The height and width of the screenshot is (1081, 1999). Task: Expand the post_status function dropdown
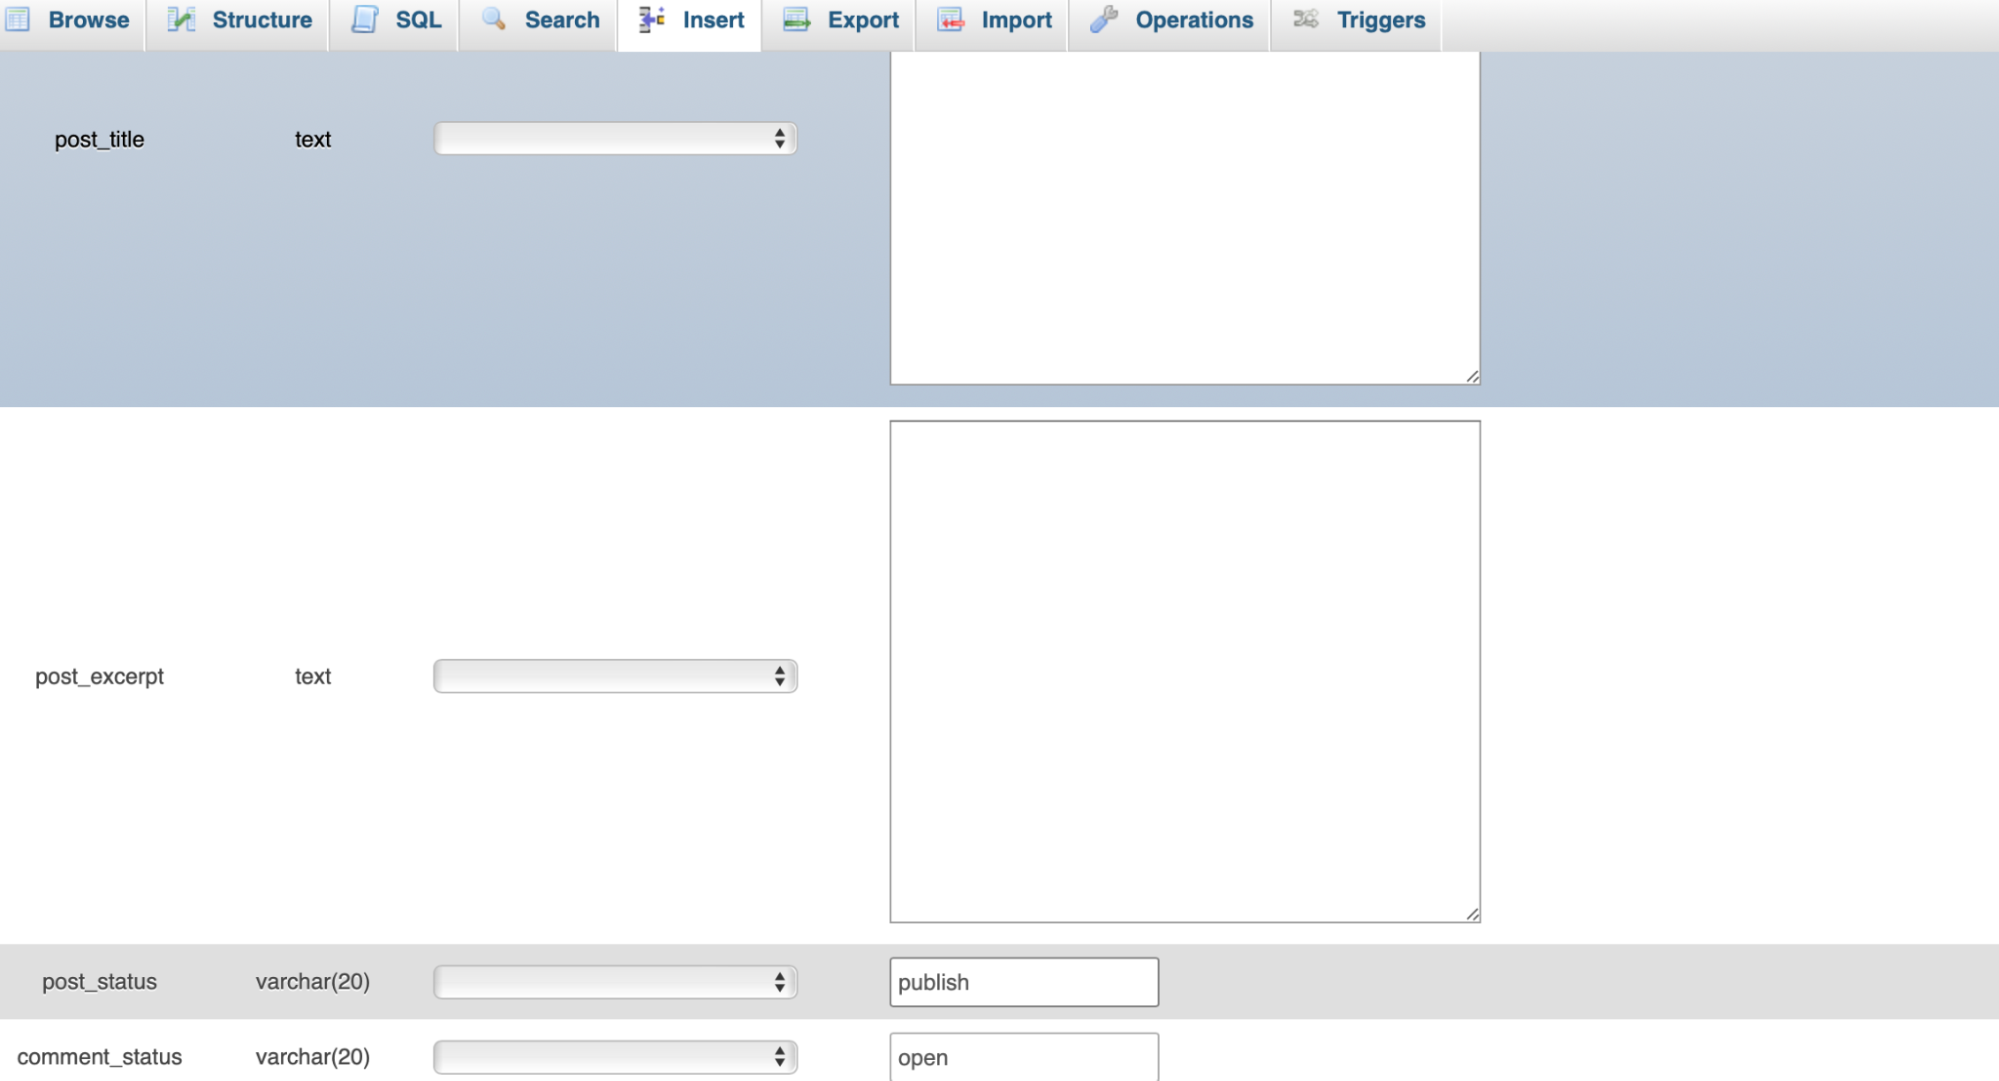pos(615,981)
